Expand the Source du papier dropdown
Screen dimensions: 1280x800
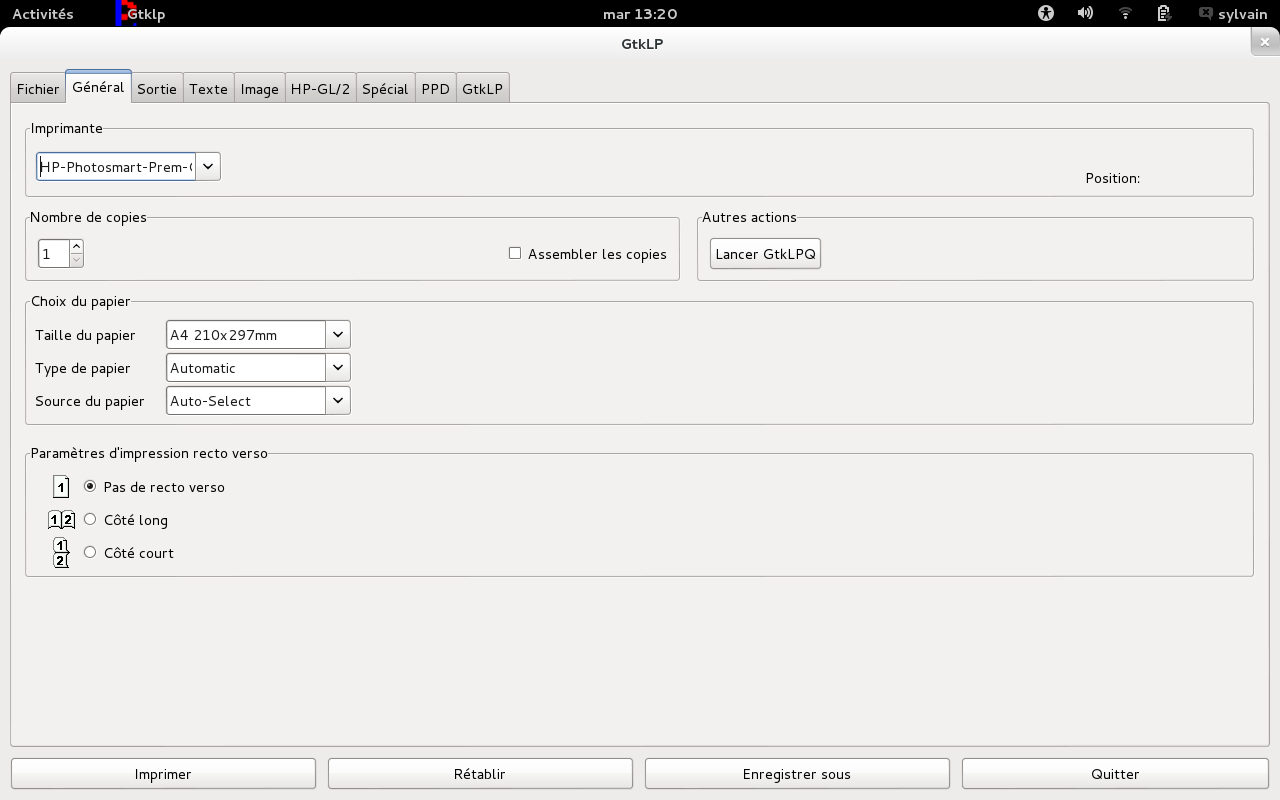pos(338,401)
